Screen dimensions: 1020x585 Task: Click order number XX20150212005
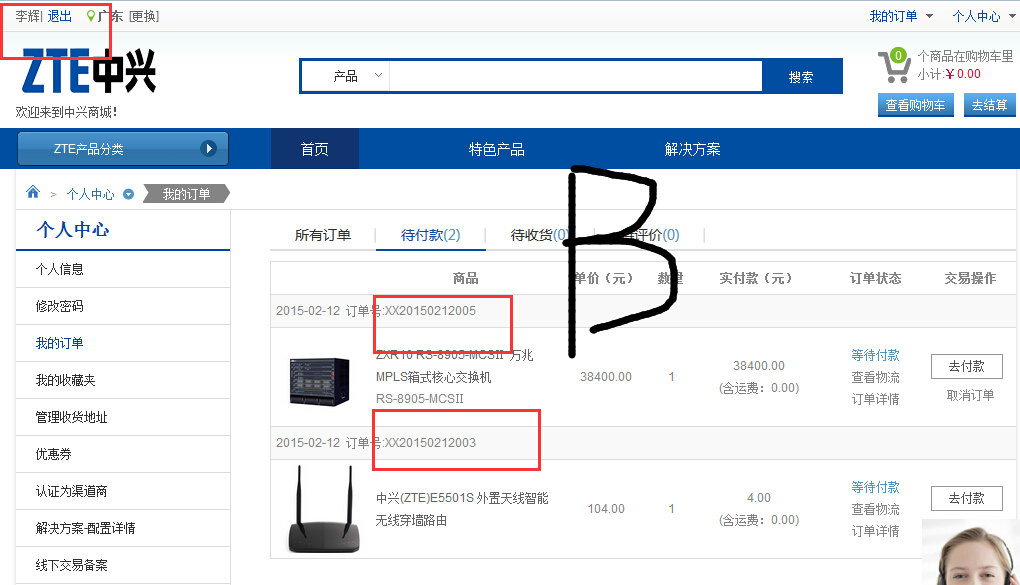[x=430, y=310]
